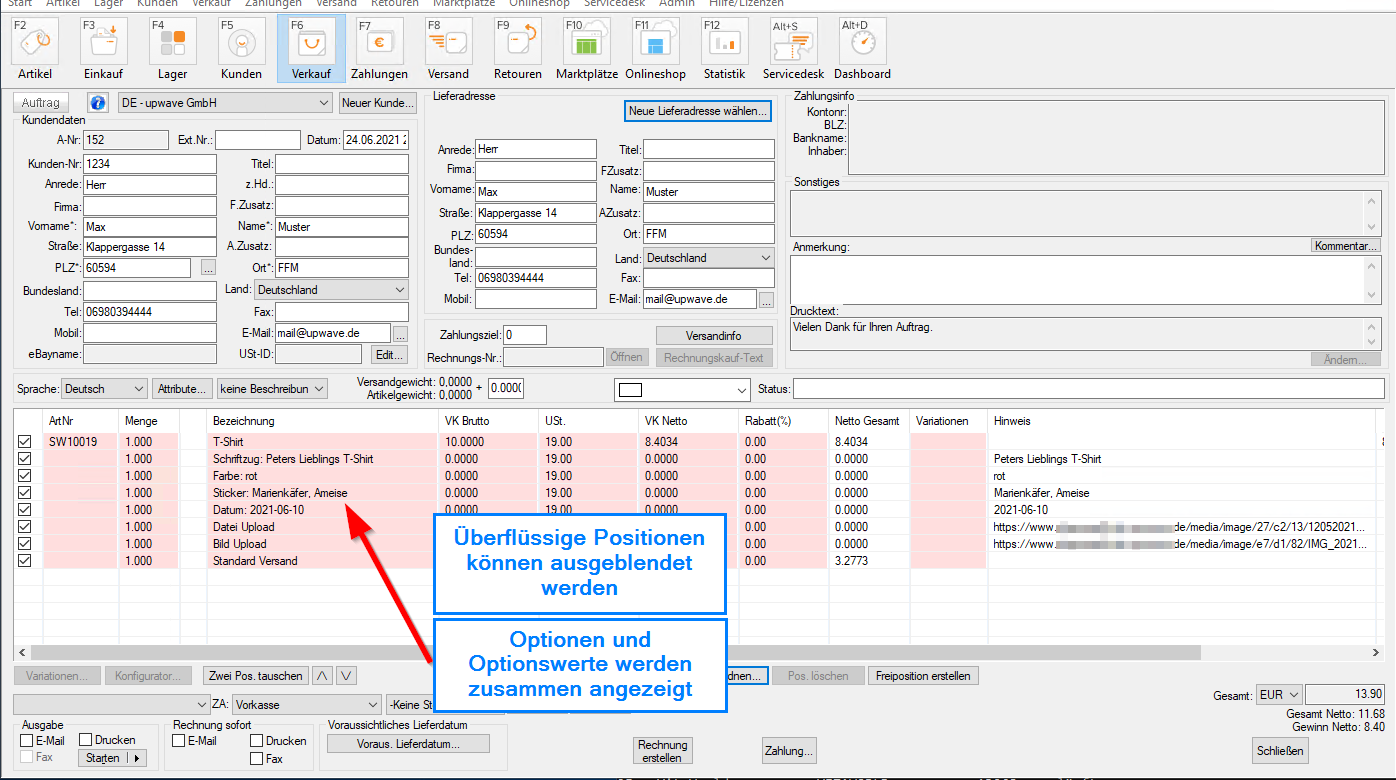The image size is (1396, 780).
Task: Uncheck the Farbe: rot position checkbox
Action: pos(25,475)
